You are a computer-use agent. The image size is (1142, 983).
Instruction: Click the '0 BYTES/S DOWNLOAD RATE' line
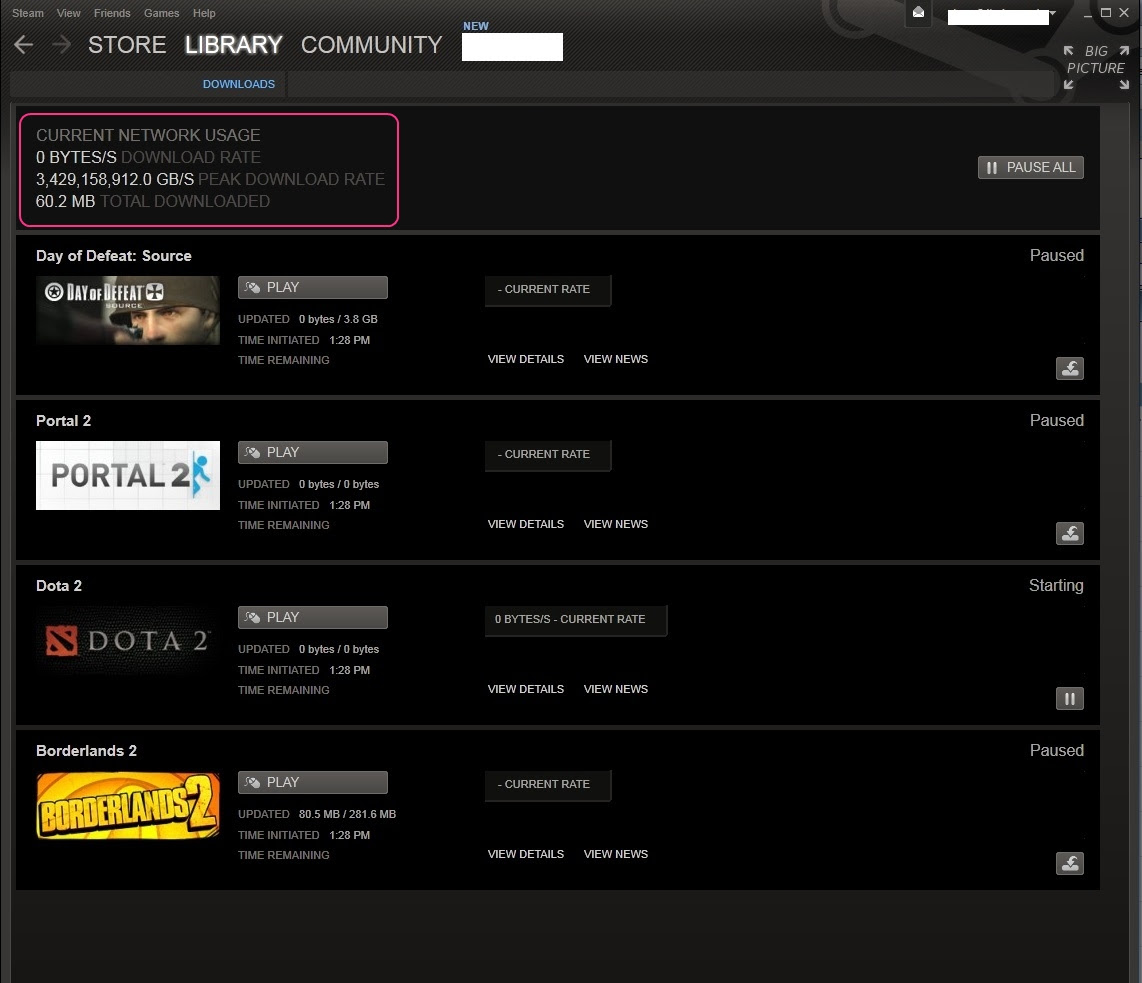(x=149, y=157)
